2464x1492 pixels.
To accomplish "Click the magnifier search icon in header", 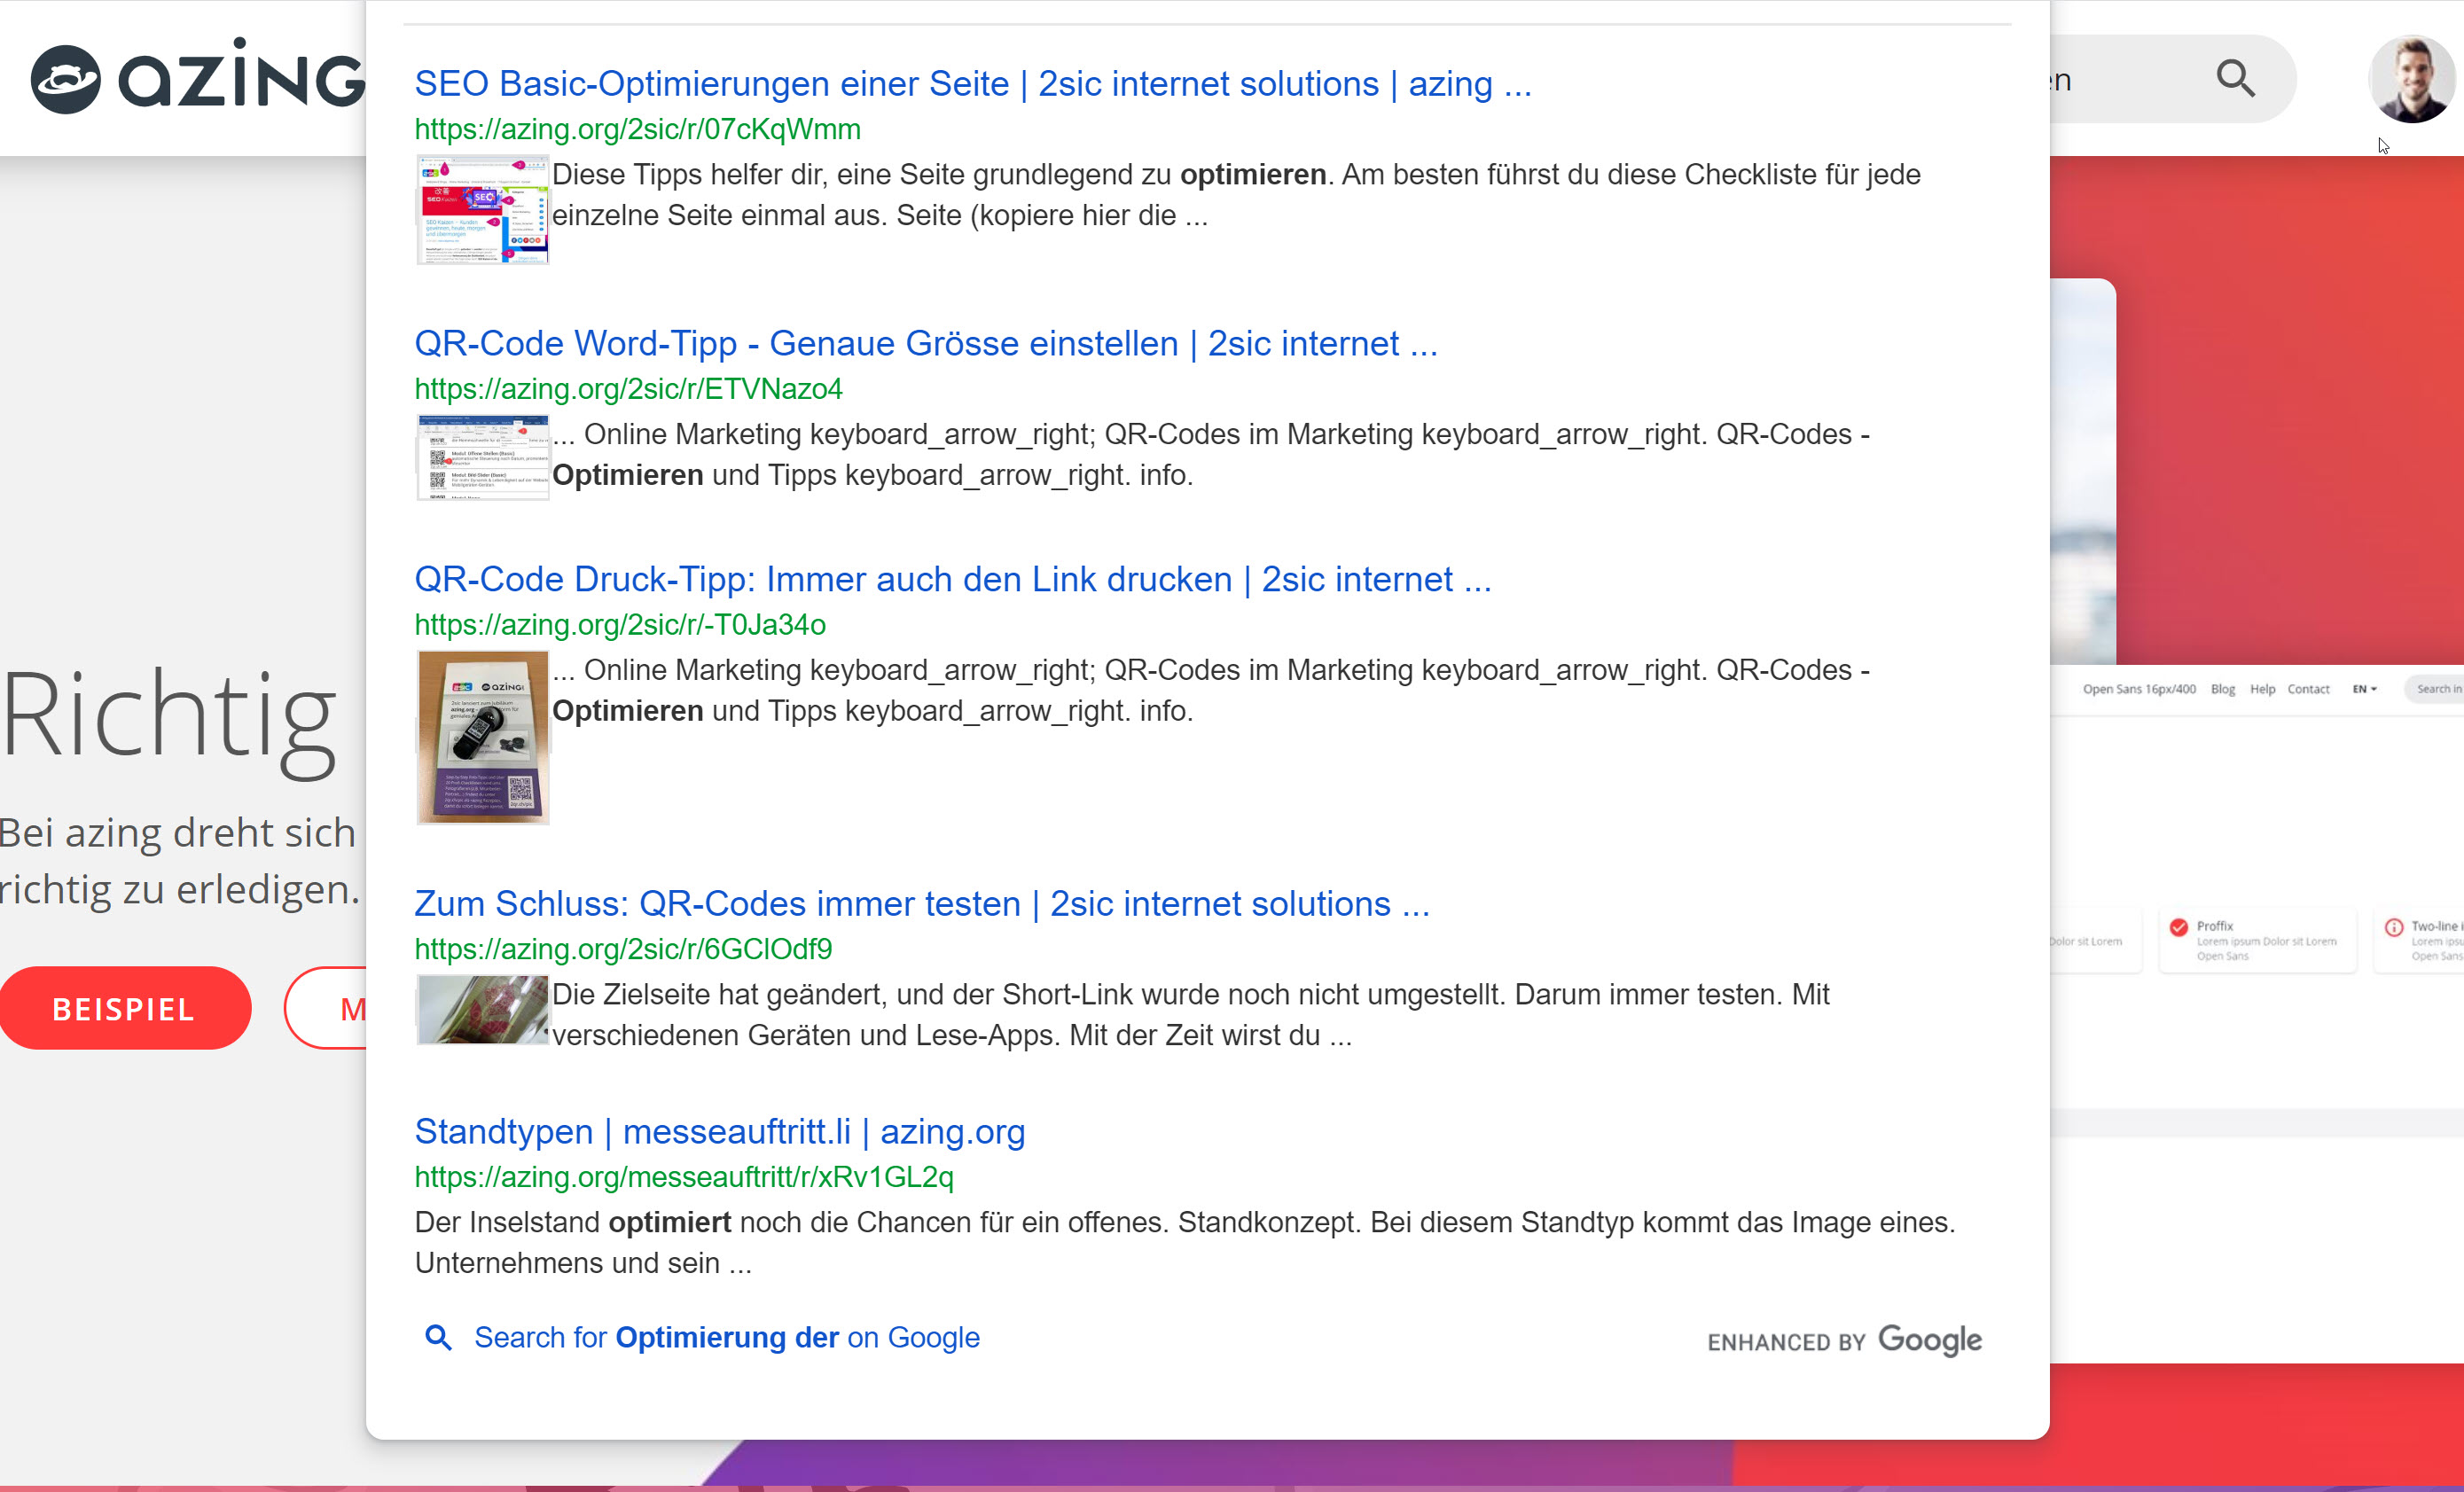I will pyautogui.click(x=2235, y=79).
